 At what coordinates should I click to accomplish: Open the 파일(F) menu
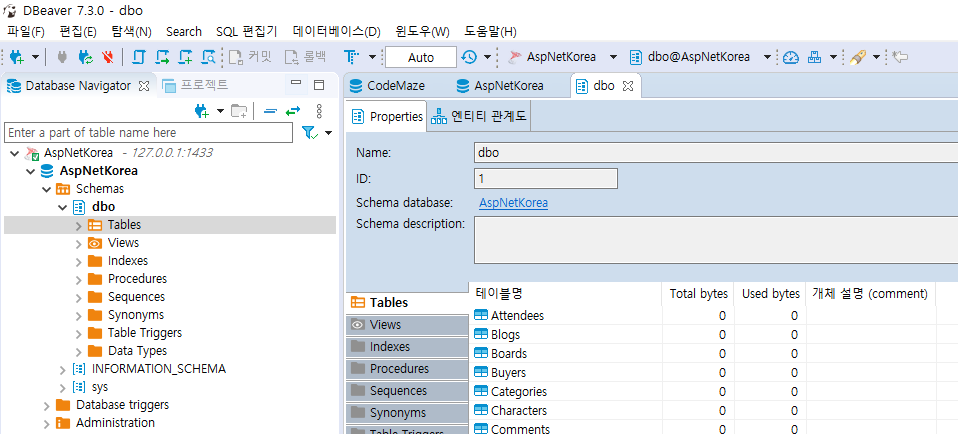pos(26,31)
